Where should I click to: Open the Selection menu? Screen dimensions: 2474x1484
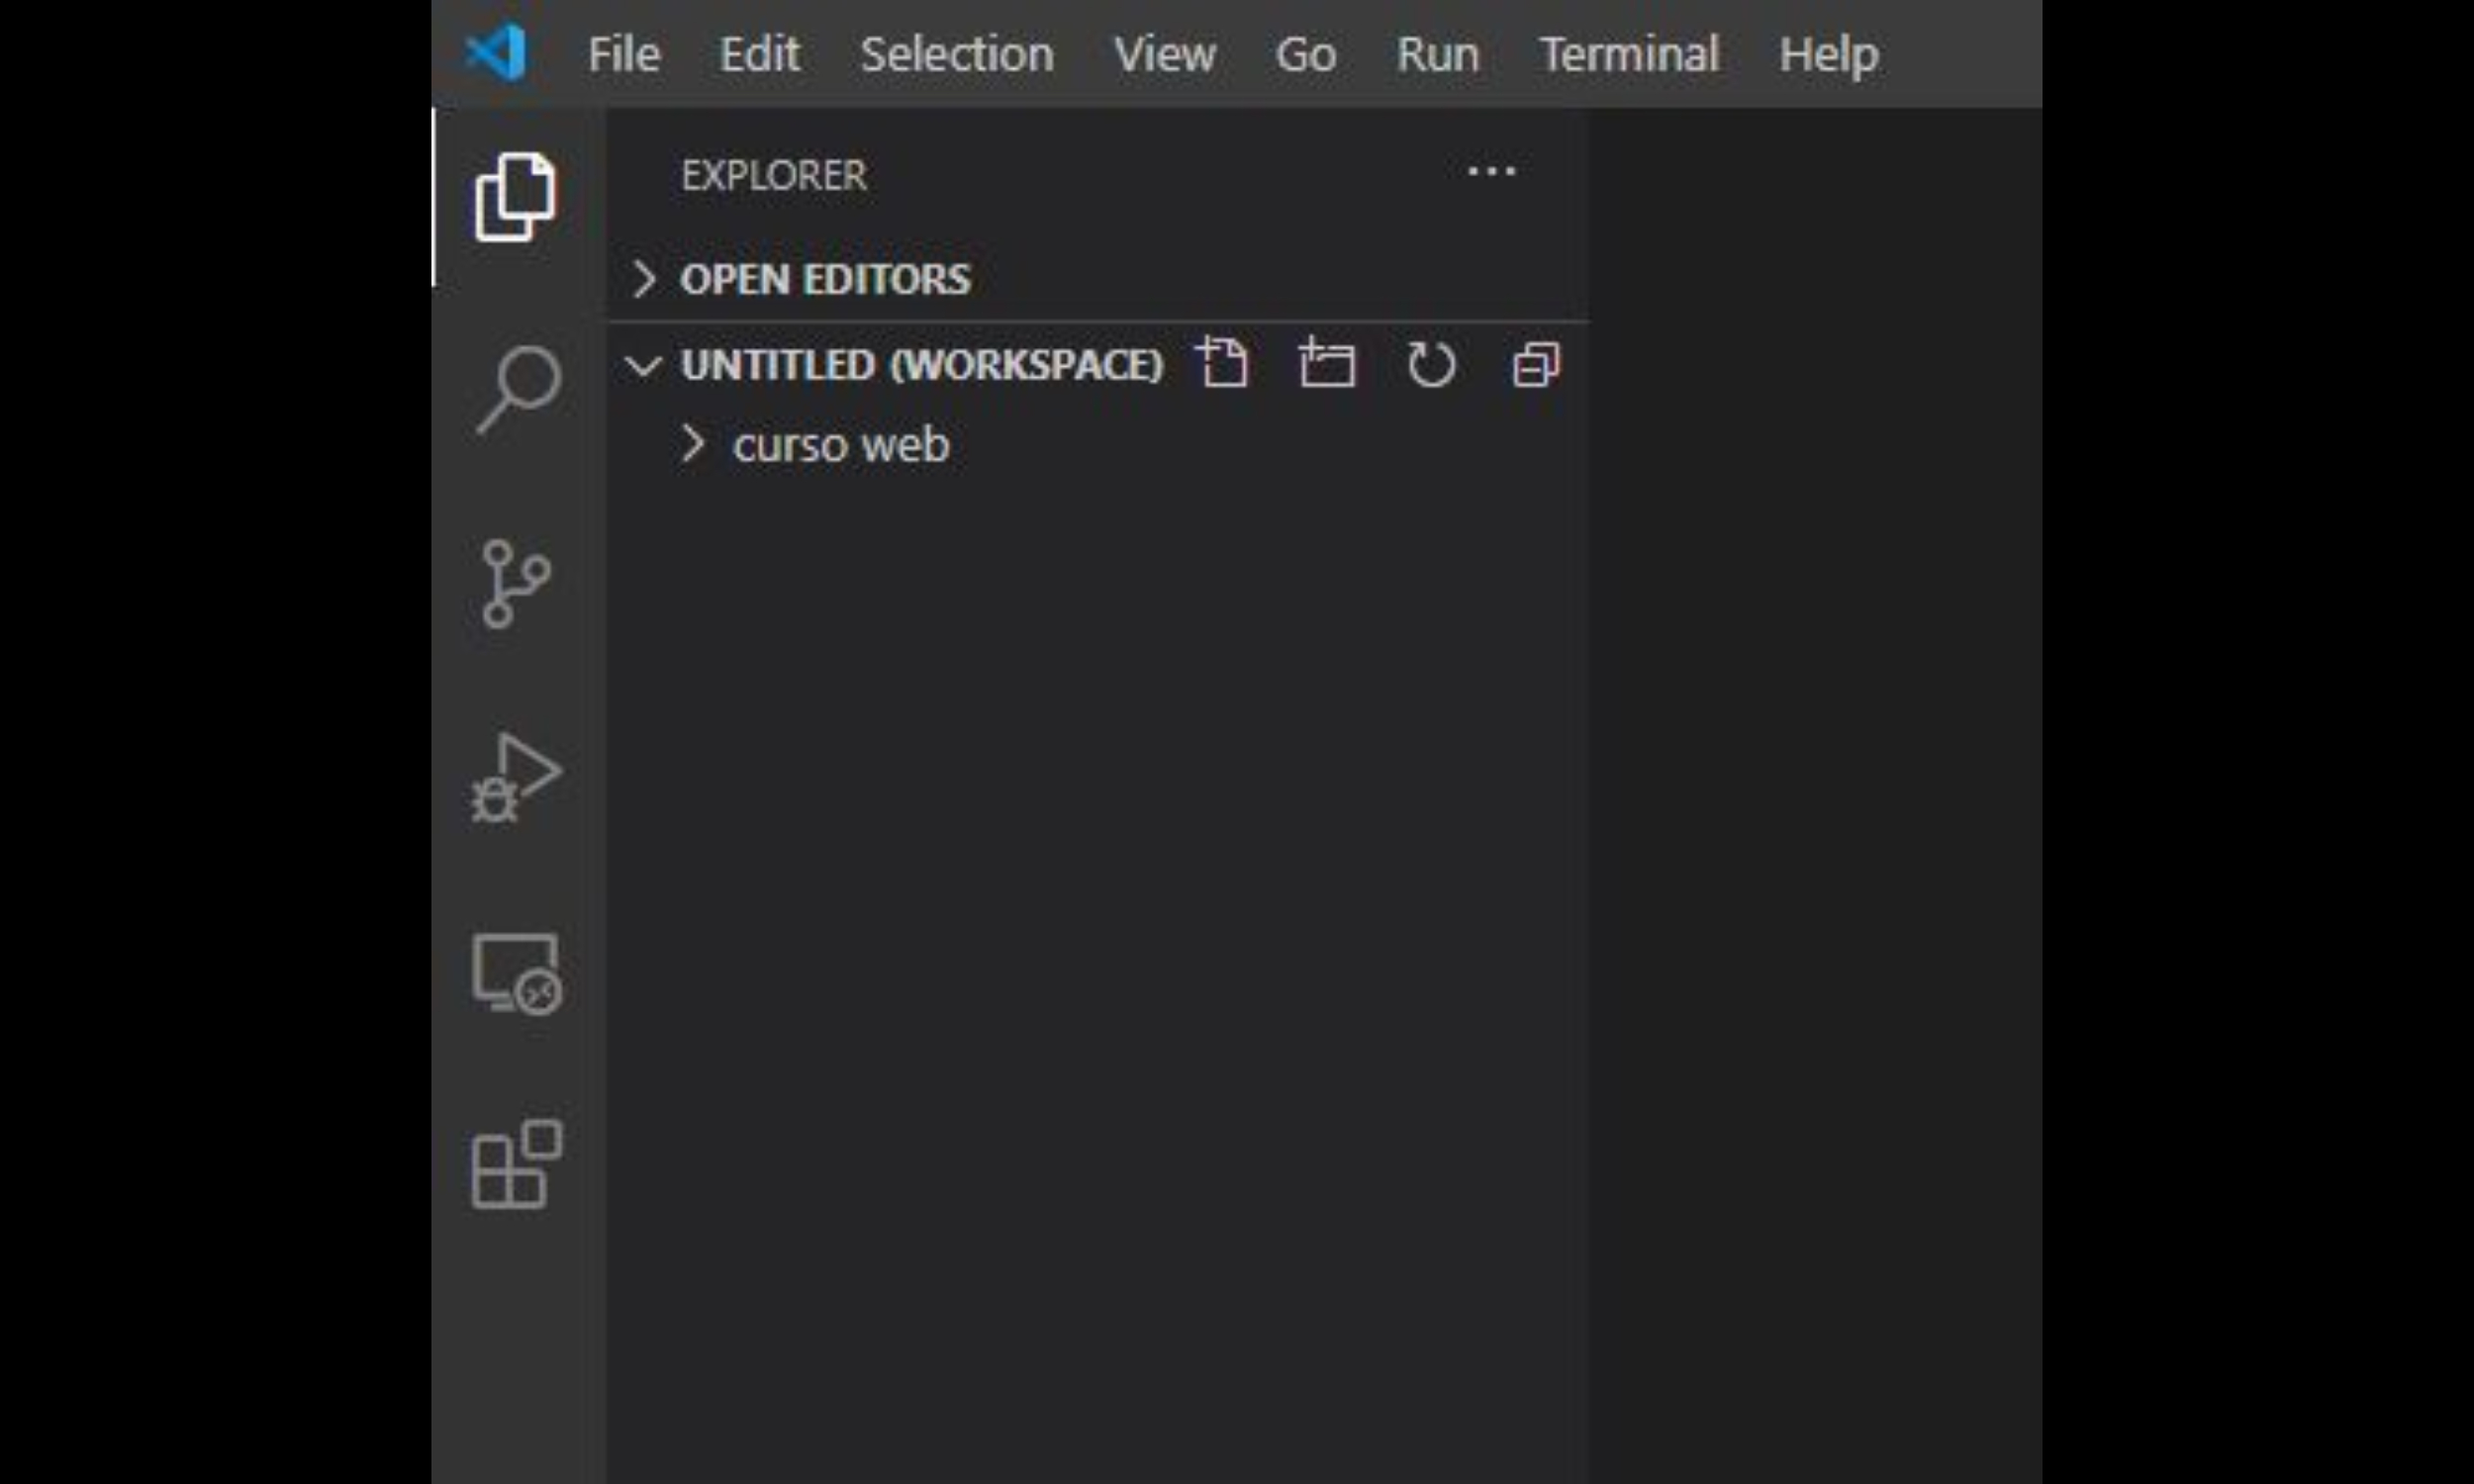(x=956, y=54)
